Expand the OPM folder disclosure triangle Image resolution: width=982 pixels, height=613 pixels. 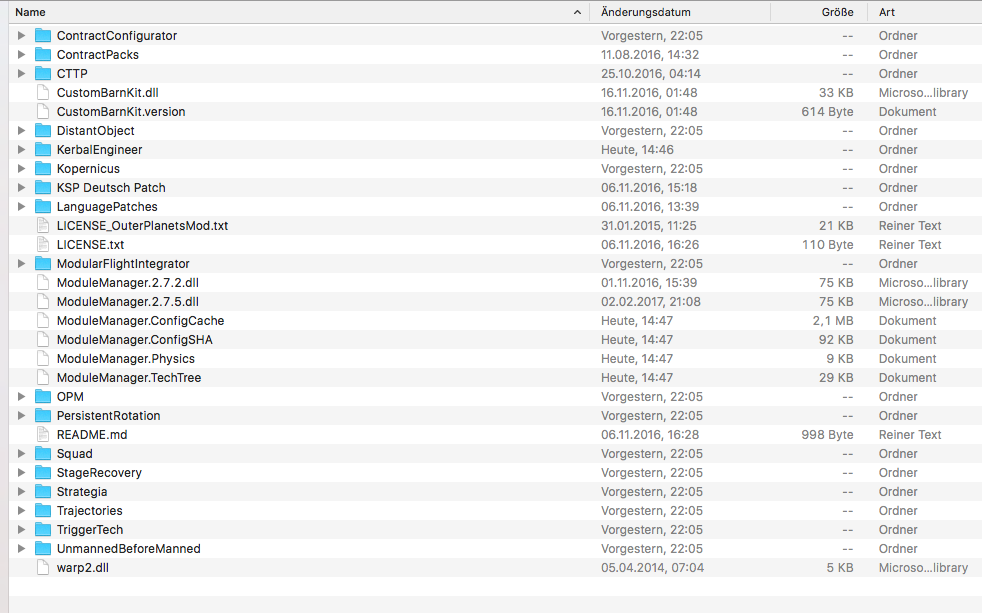point(21,396)
